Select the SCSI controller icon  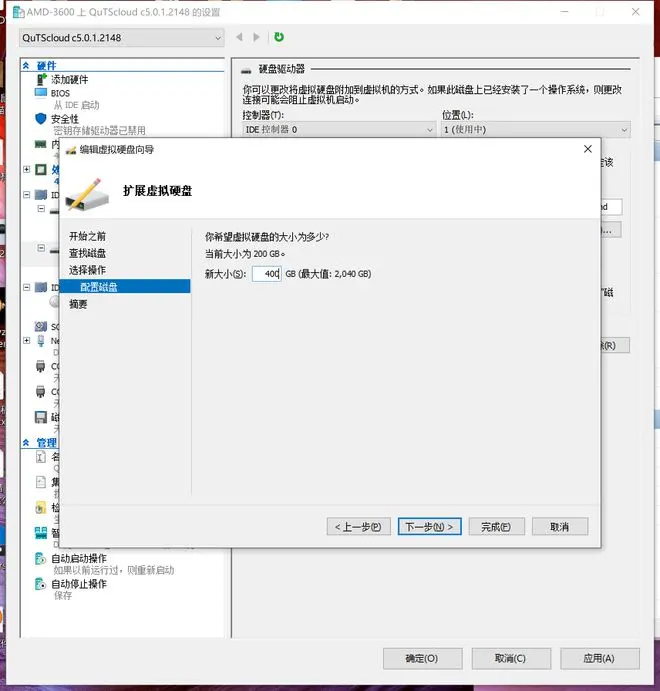click(x=41, y=327)
